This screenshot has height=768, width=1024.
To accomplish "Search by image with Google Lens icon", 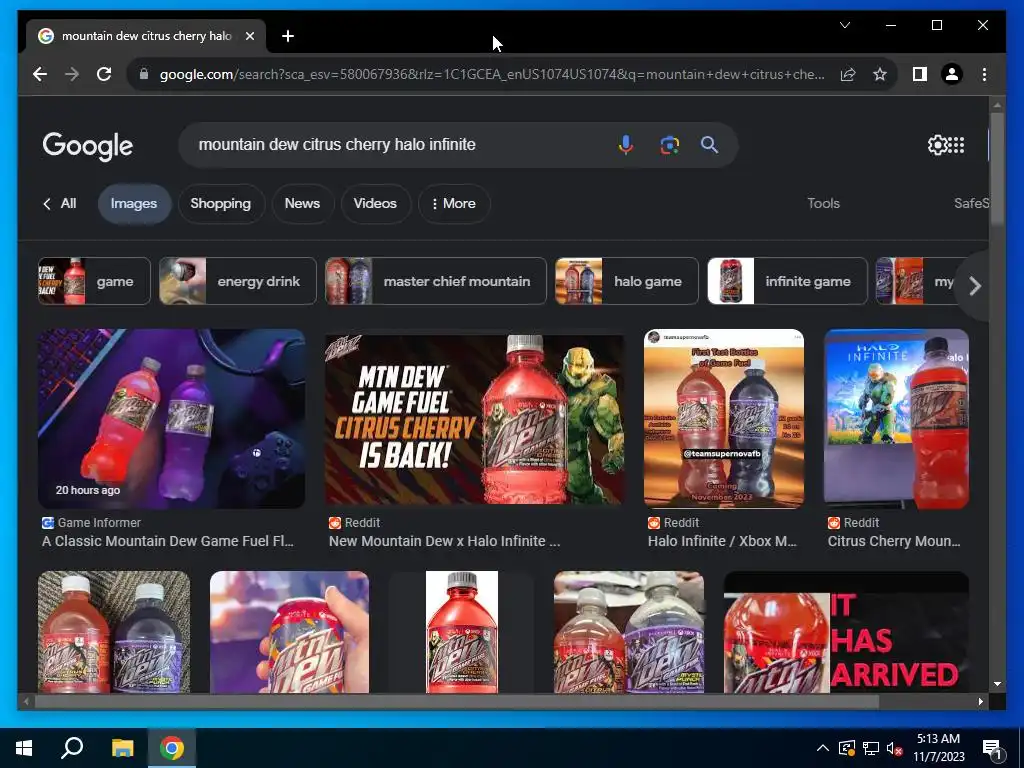I will 669,144.
